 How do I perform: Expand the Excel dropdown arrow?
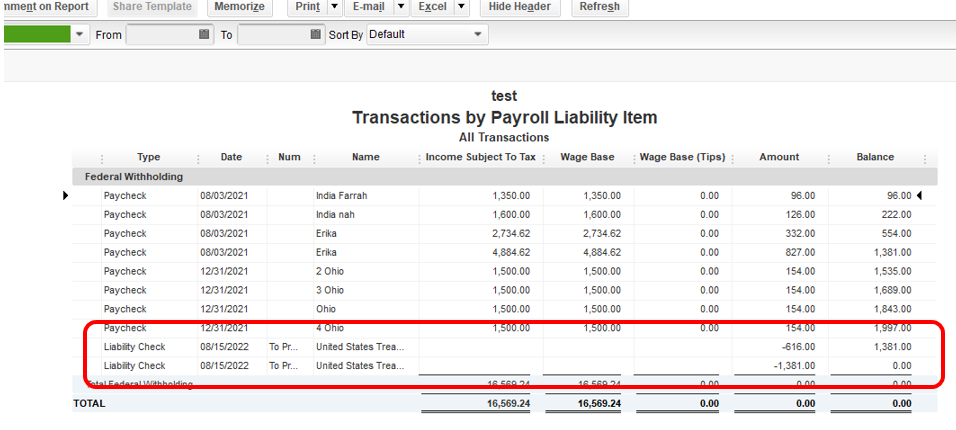pyautogui.click(x=462, y=7)
